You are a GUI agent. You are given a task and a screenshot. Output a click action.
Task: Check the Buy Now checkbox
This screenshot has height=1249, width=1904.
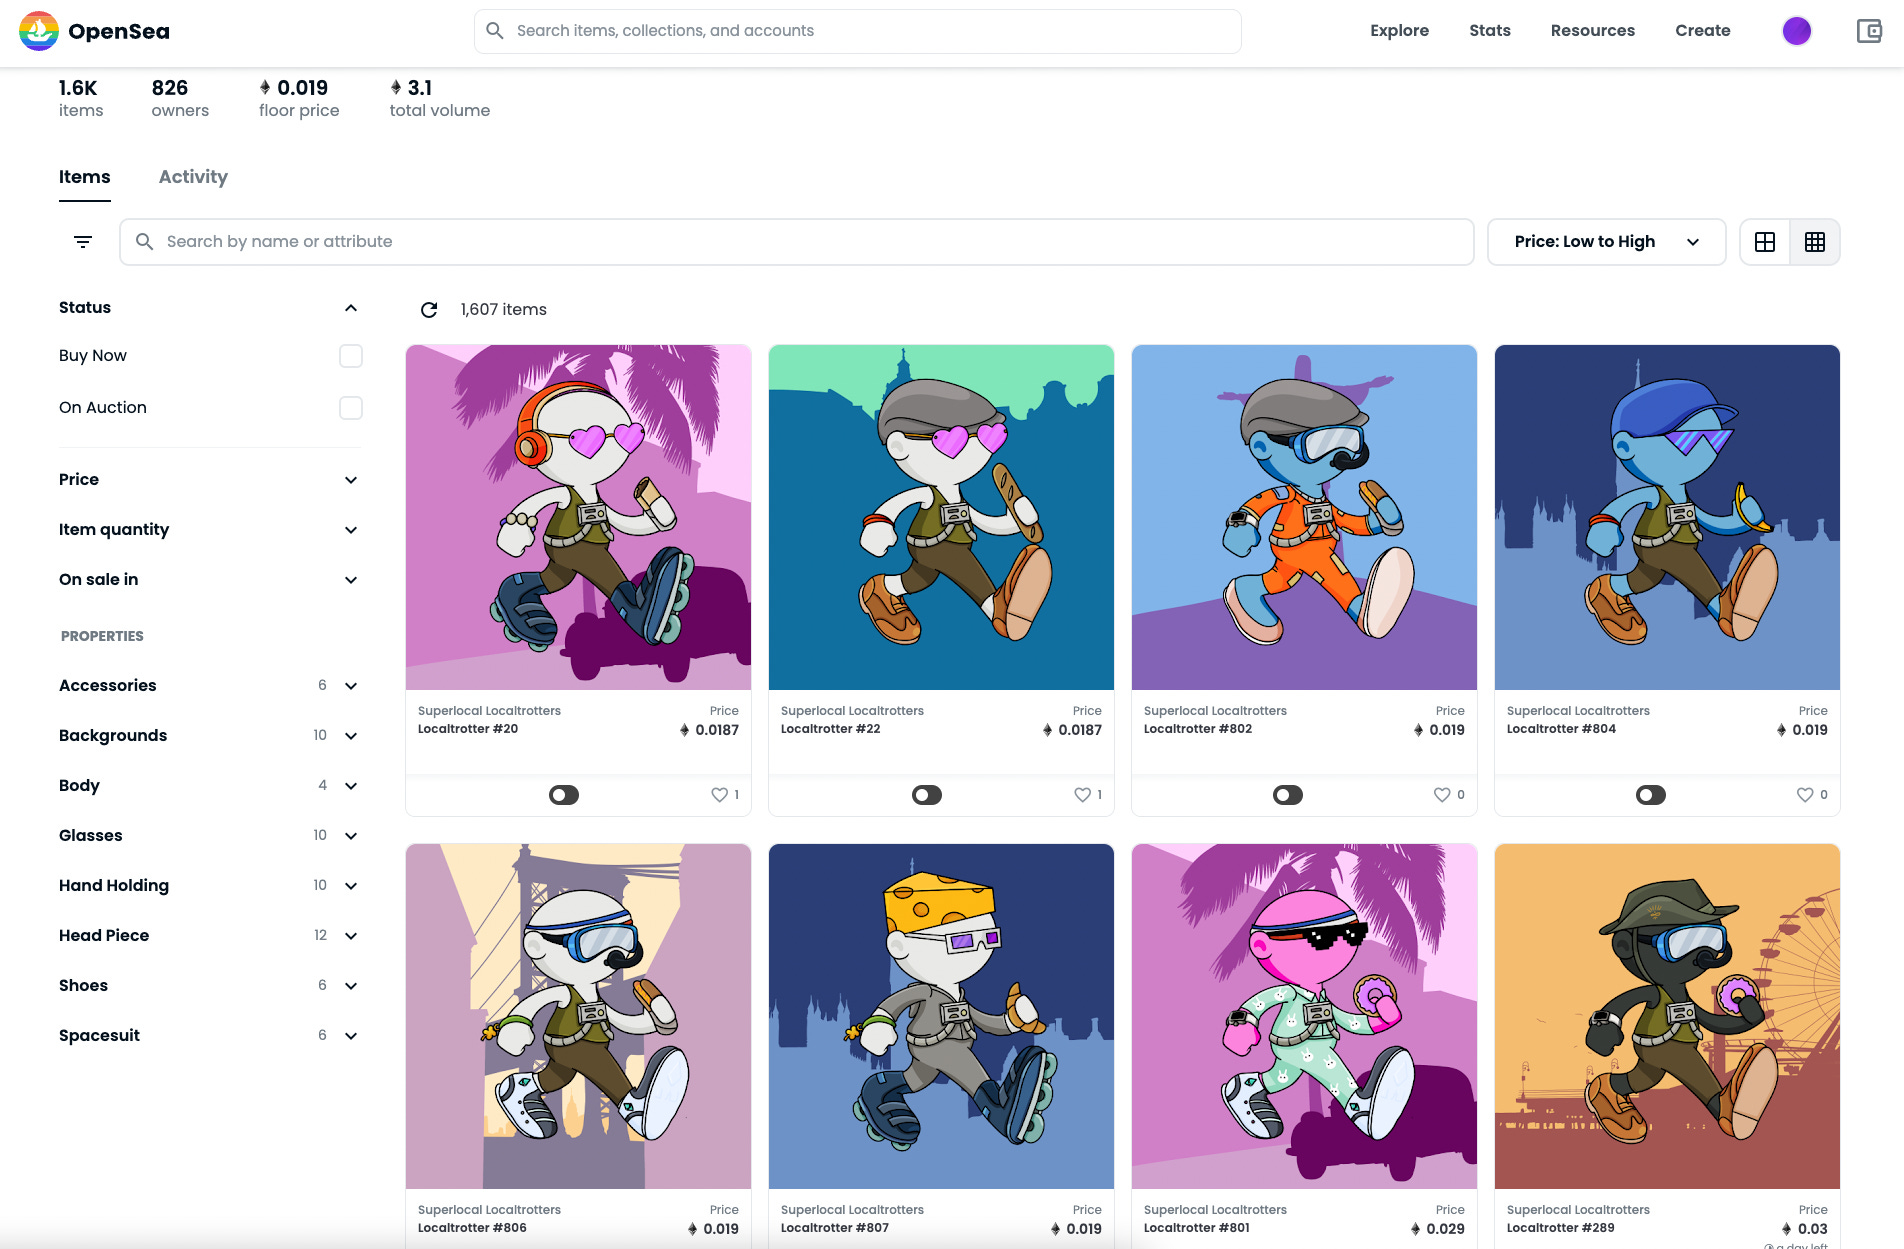coord(351,356)
